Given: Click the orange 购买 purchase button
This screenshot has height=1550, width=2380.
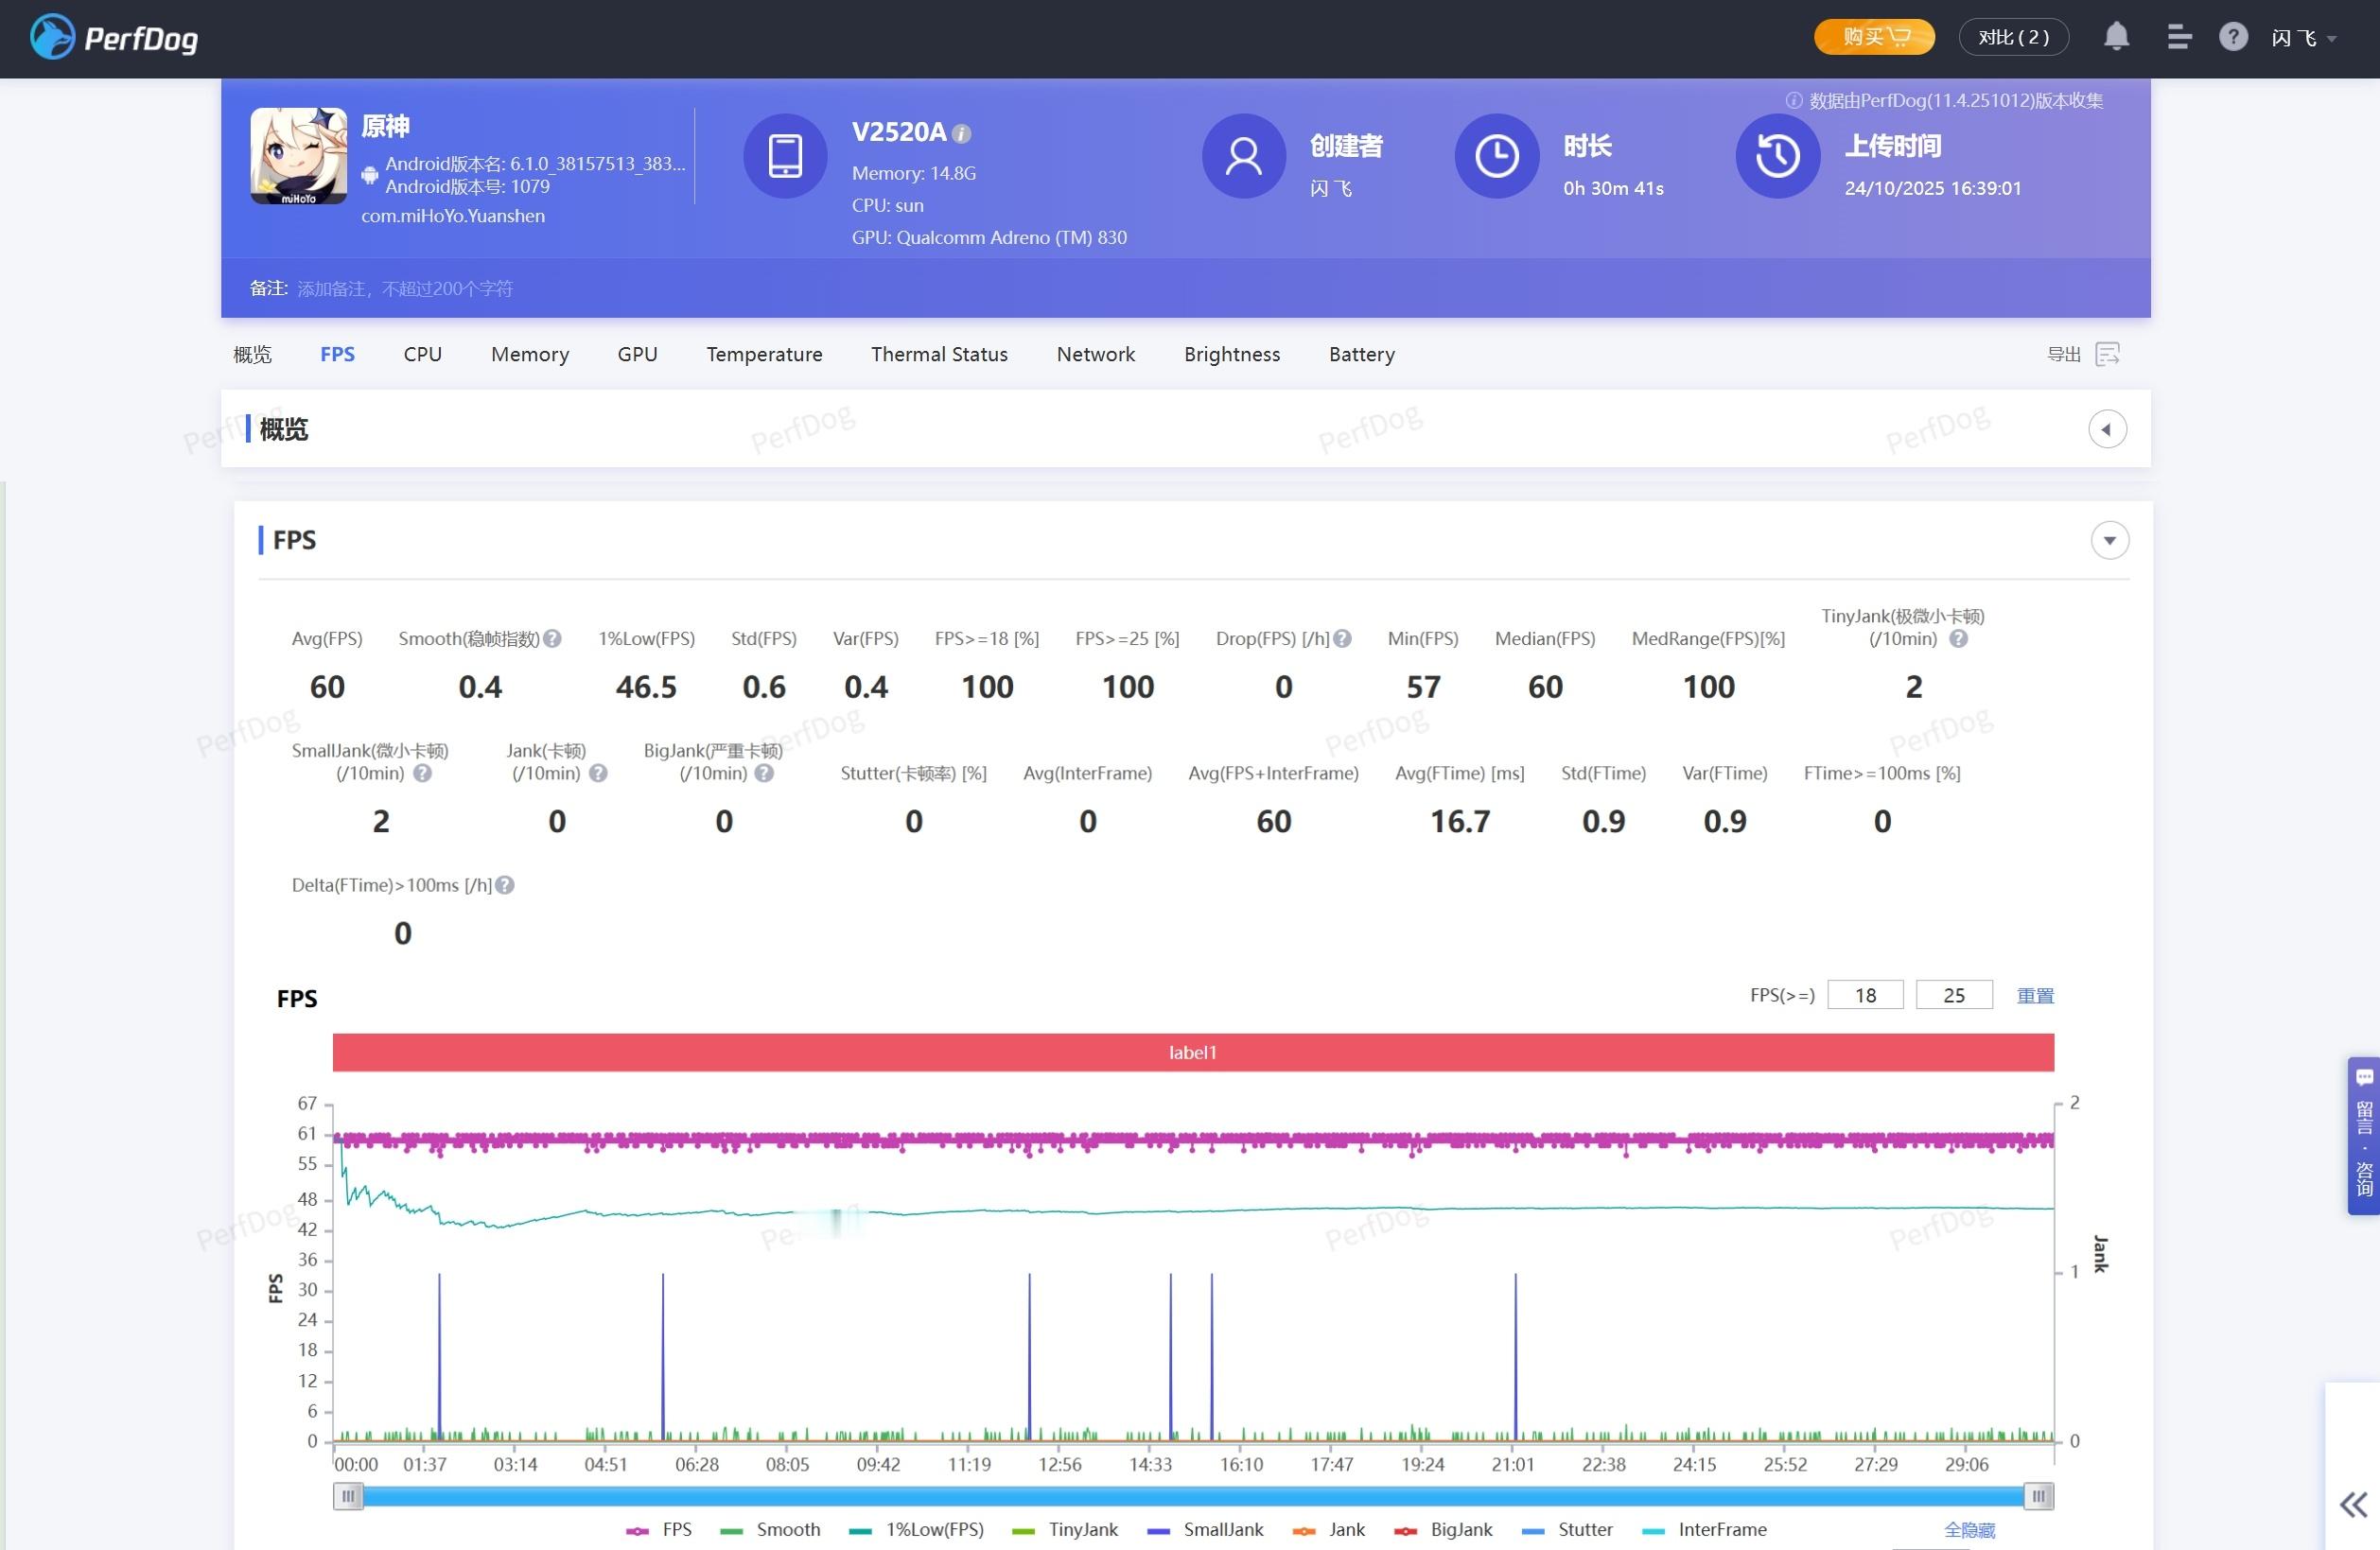Looking at the screenshot, I should pyautogui.click(x=1874, y=37).
